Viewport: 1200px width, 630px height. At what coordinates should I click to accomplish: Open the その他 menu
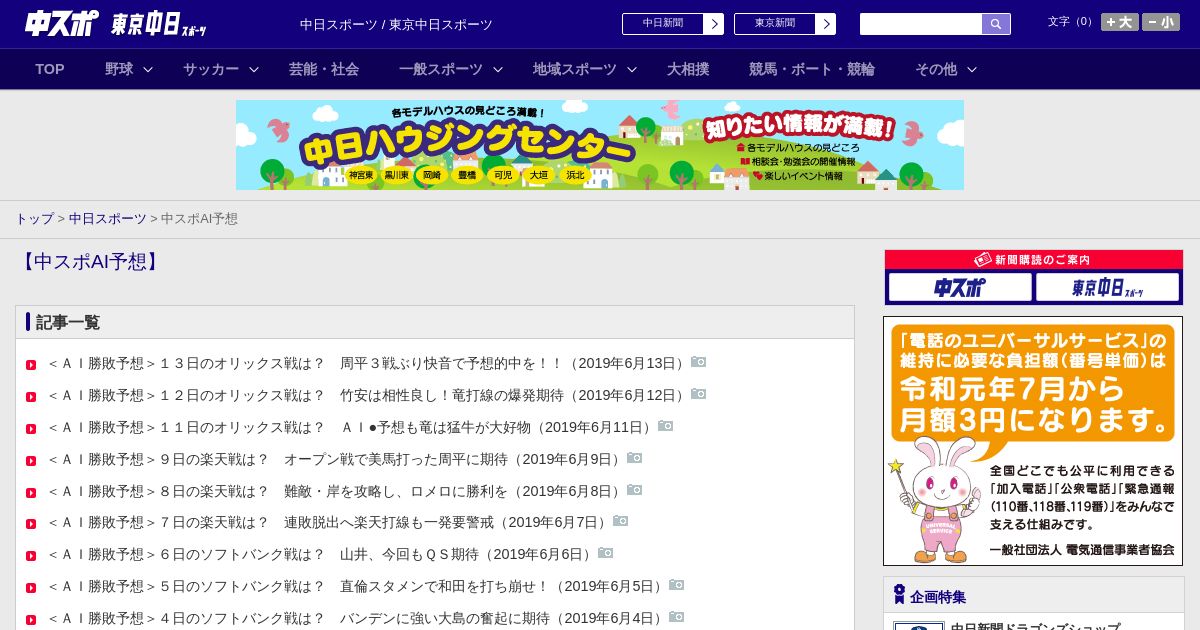(936, 69)
